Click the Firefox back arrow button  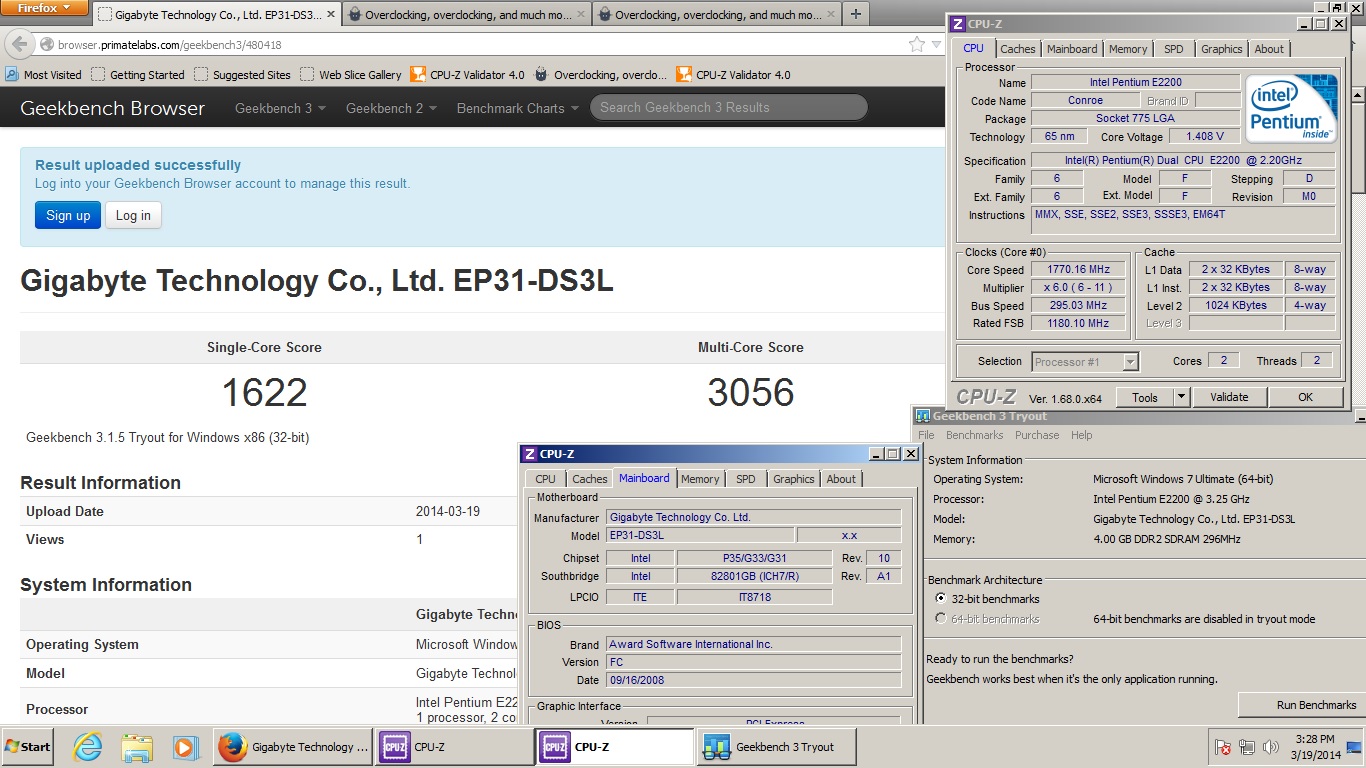pyautogui.click(x=18, y=44)
